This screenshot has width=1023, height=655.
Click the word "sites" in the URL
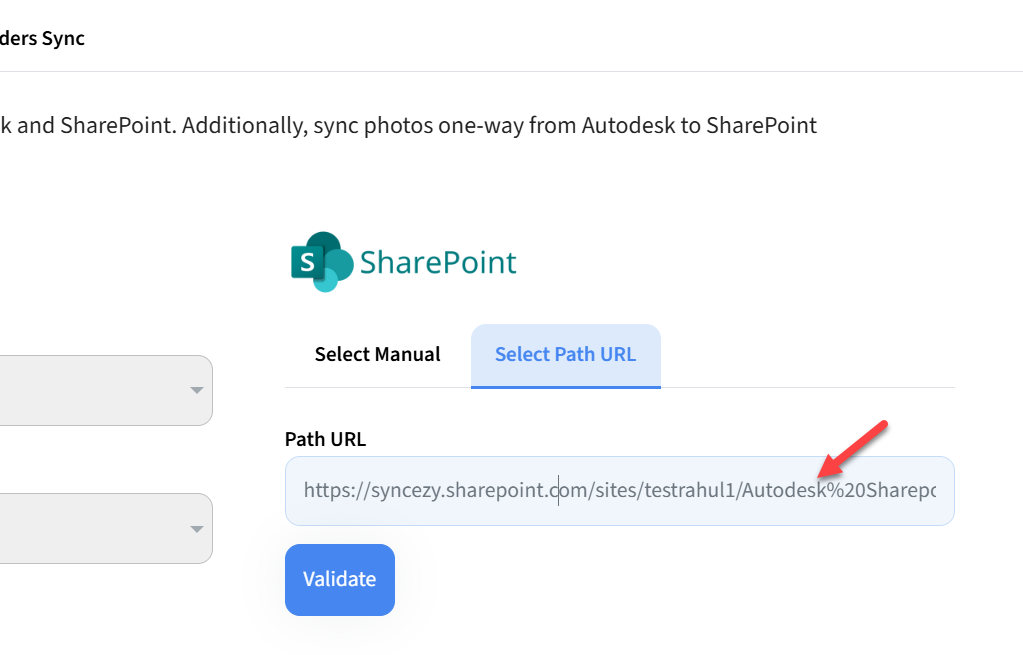point(615,491)
